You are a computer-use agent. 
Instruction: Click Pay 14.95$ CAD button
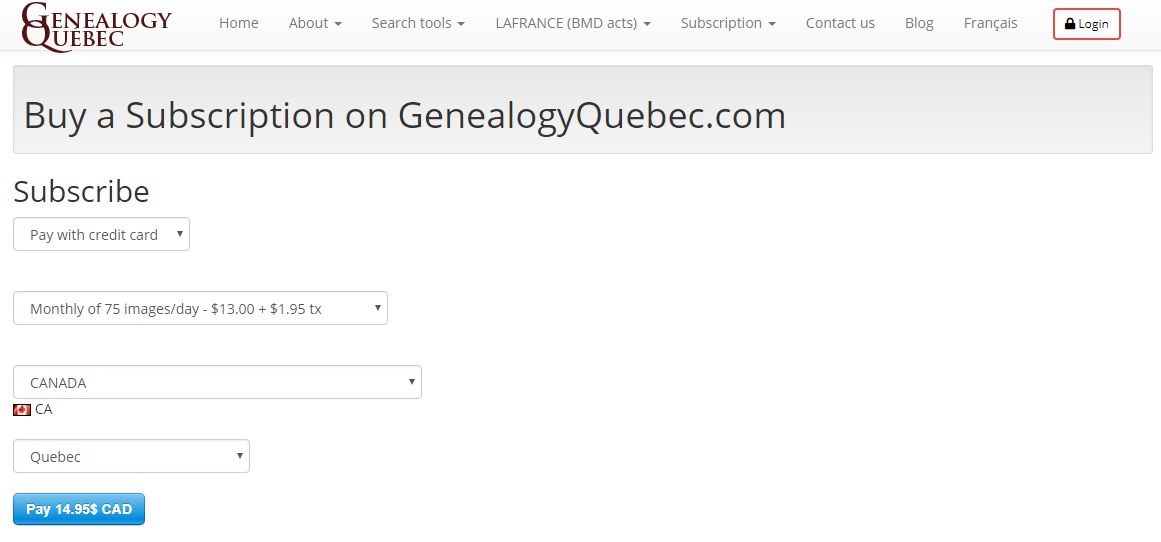[79, 509]
